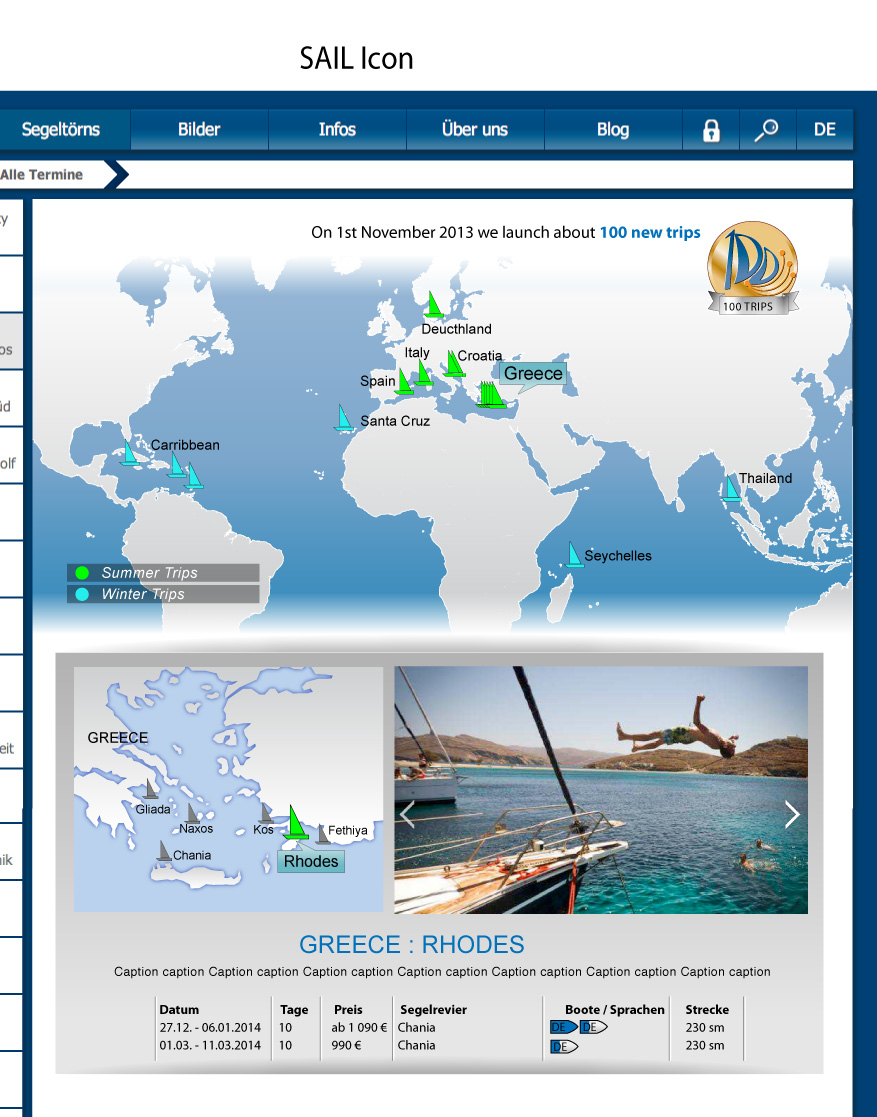
Task: Click the 100 TRIPS gold badge
Action: pyautogui.click(x=752, y=268)
